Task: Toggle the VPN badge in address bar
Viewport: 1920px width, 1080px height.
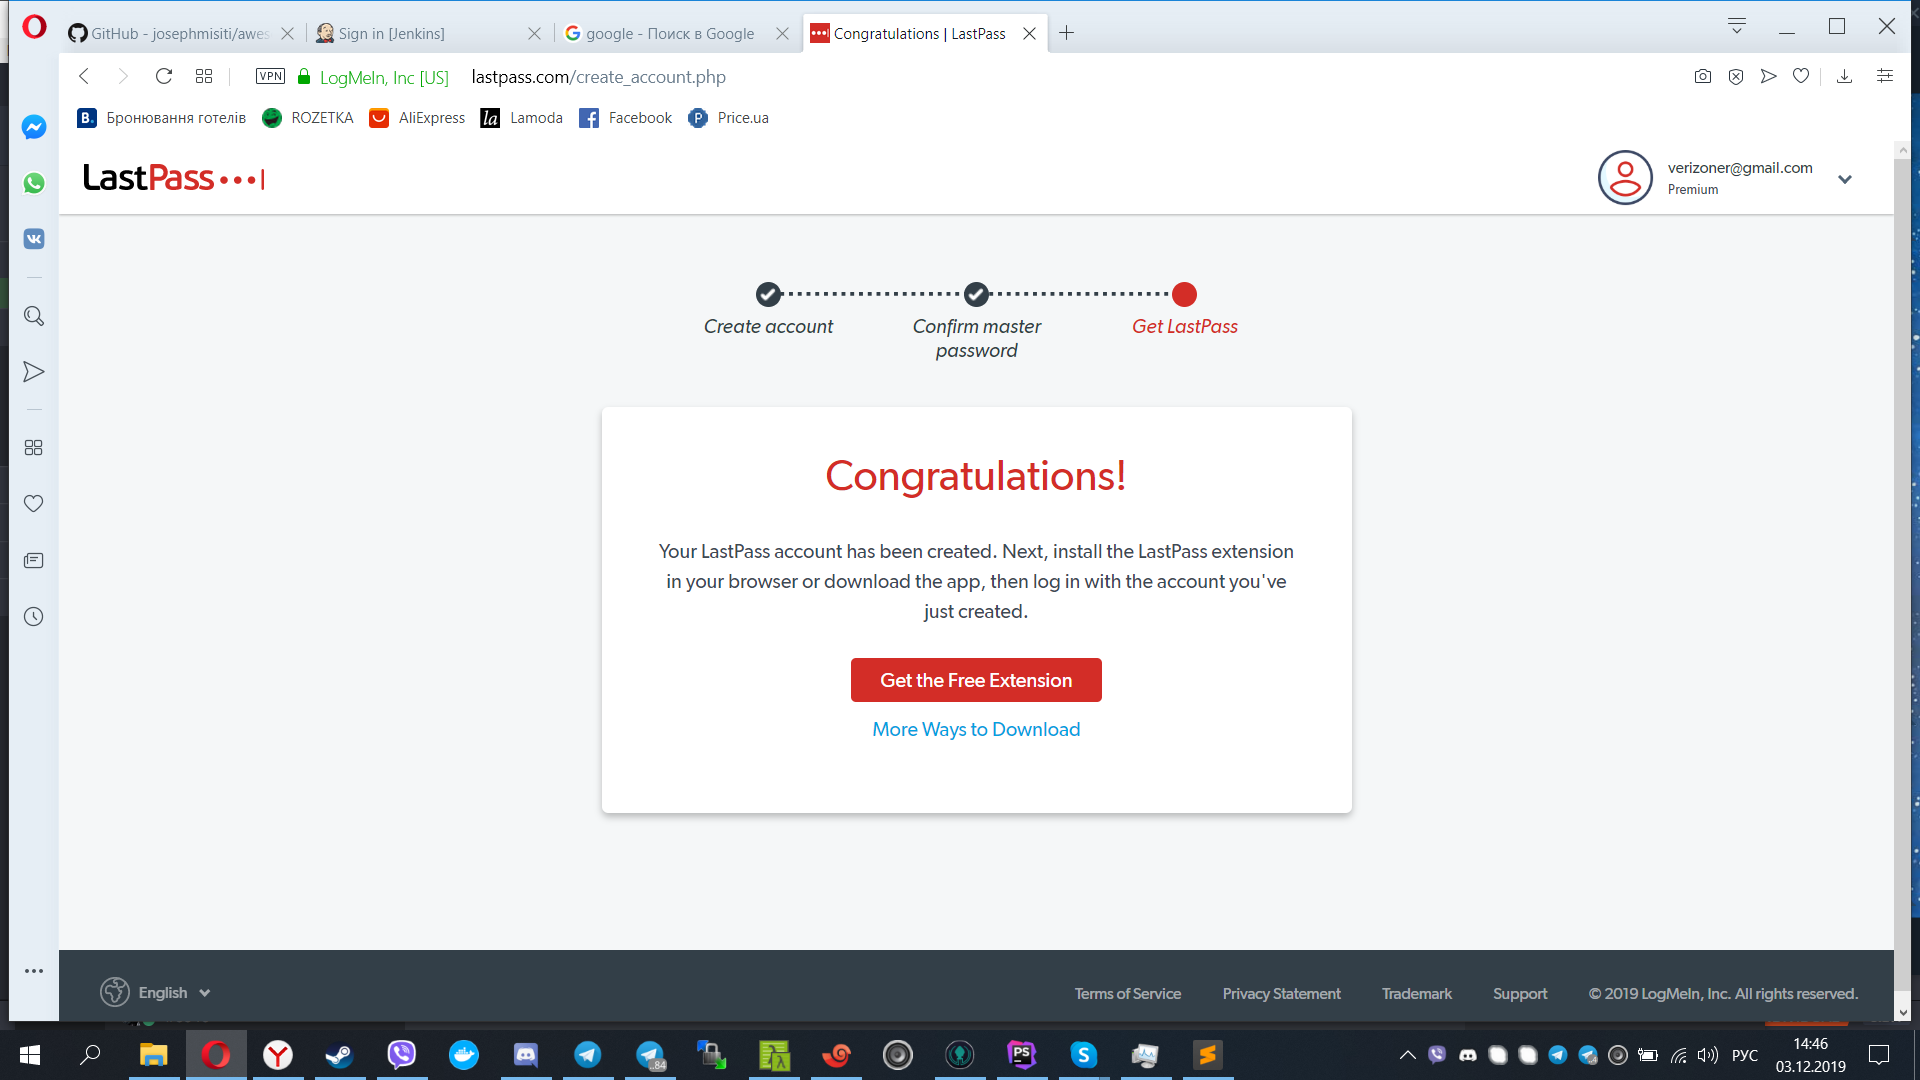Action: (270, 76)
